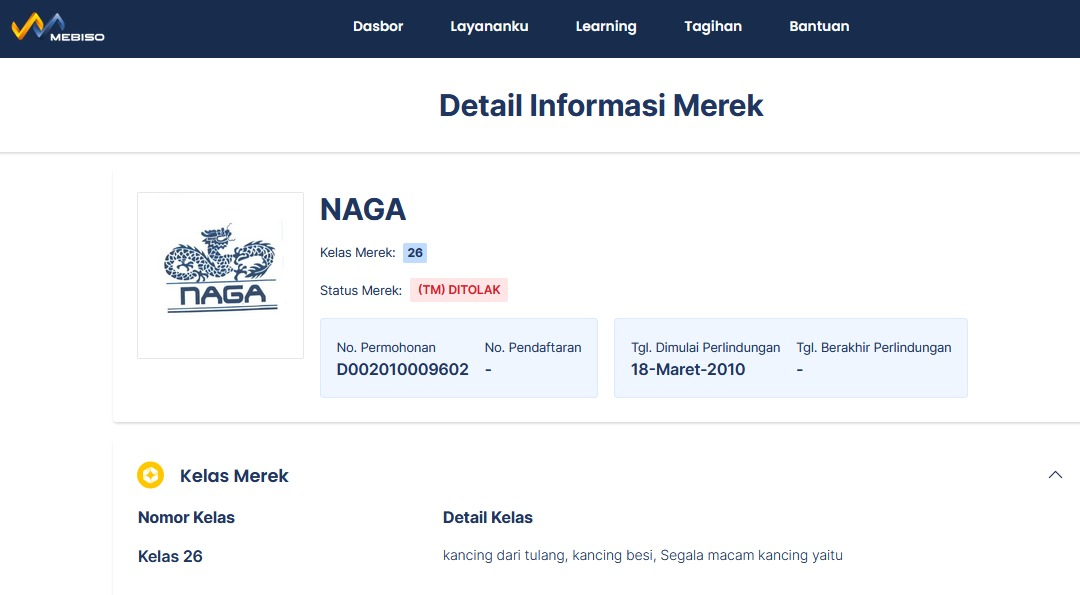1080x595 pixels.
Task: Click the Tgl. Dimulai Perlindungan label
Action: [x=705, y=348]
